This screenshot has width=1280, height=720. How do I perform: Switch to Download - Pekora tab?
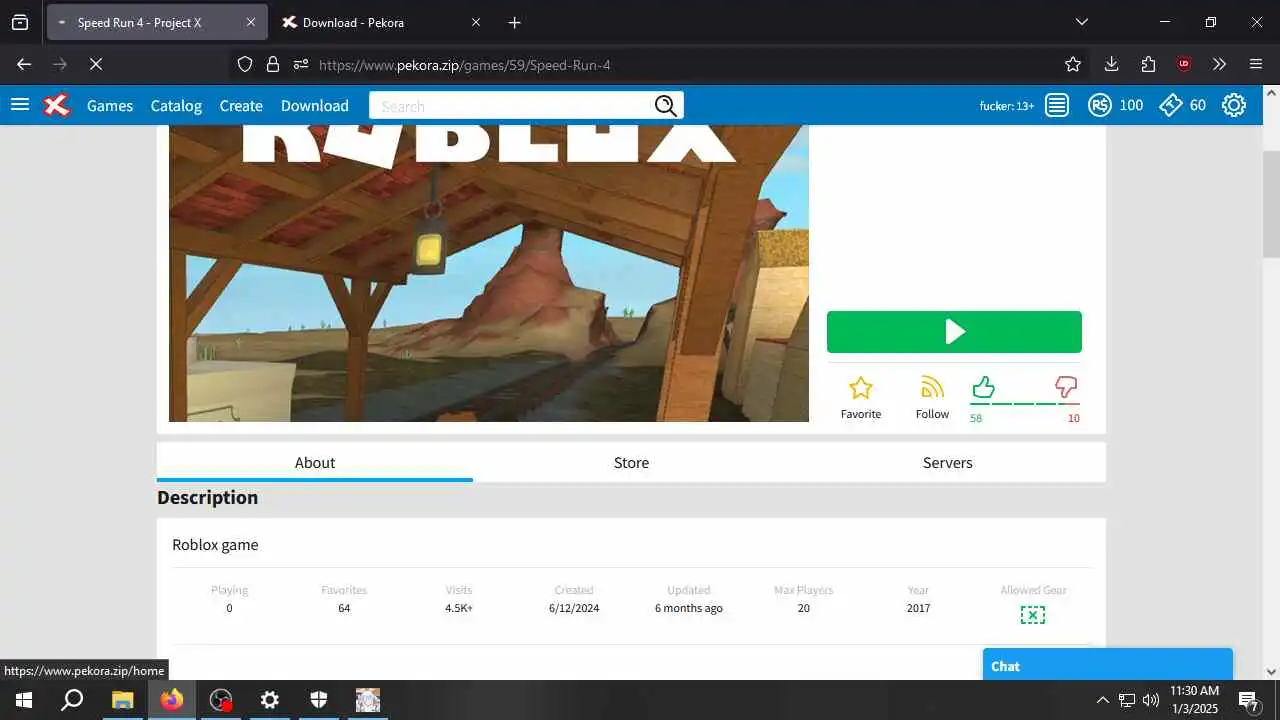point(381,22)
